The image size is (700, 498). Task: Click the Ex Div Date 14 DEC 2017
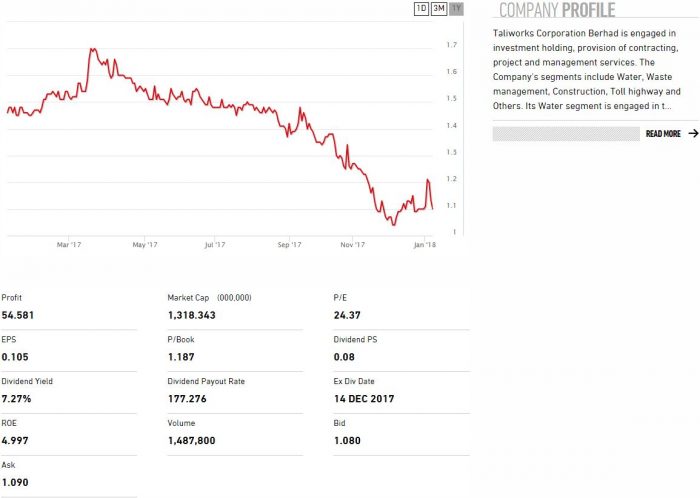tap(364, 399)
